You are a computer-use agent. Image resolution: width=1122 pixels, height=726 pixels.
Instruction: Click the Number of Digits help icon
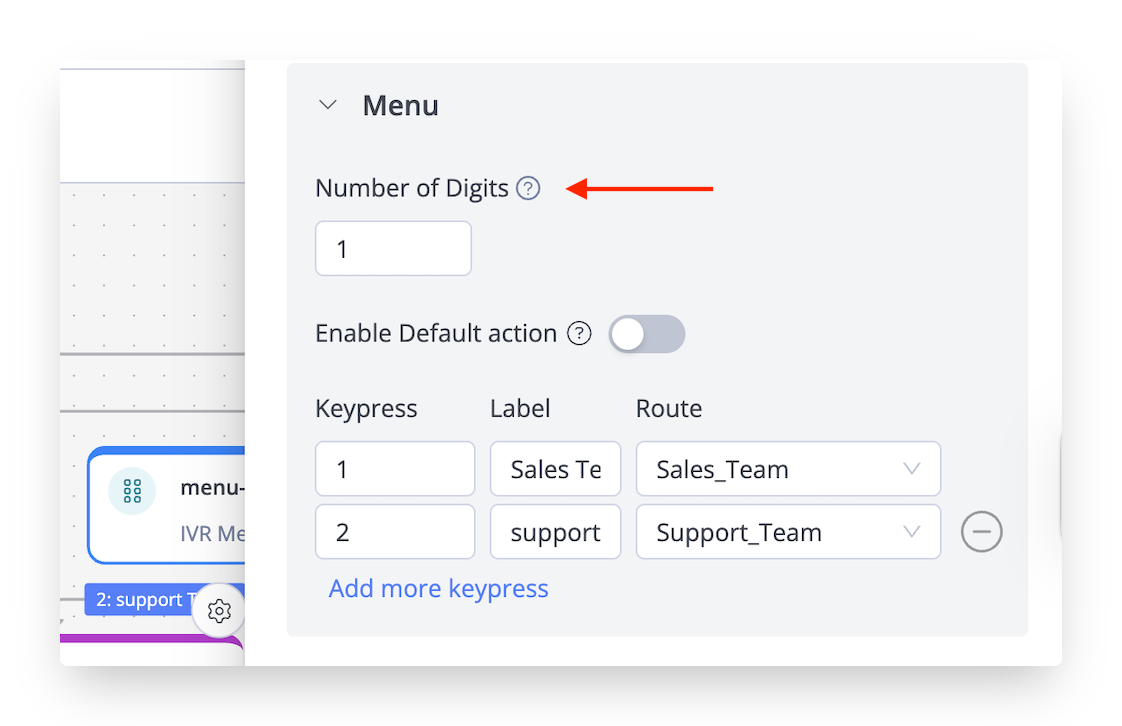(x=528, y=188)
